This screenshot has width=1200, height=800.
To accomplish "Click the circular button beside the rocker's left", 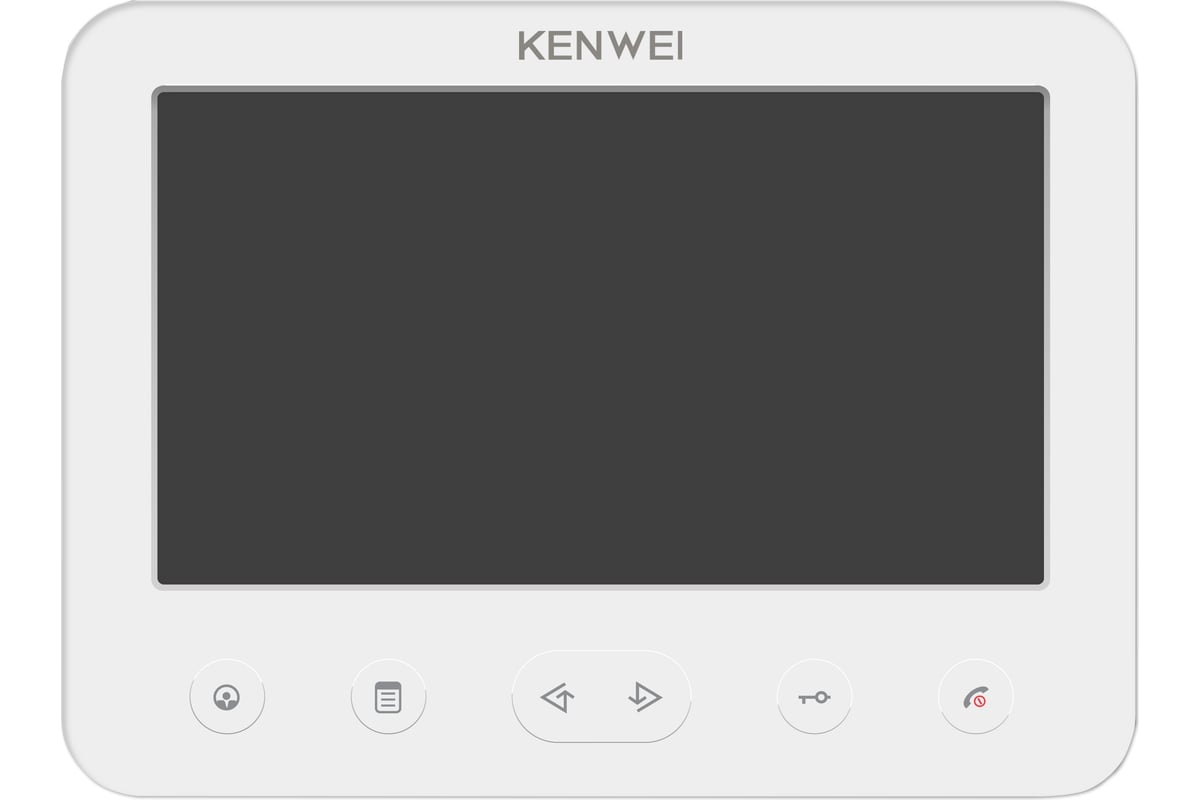I will click(x=388, y=696).
